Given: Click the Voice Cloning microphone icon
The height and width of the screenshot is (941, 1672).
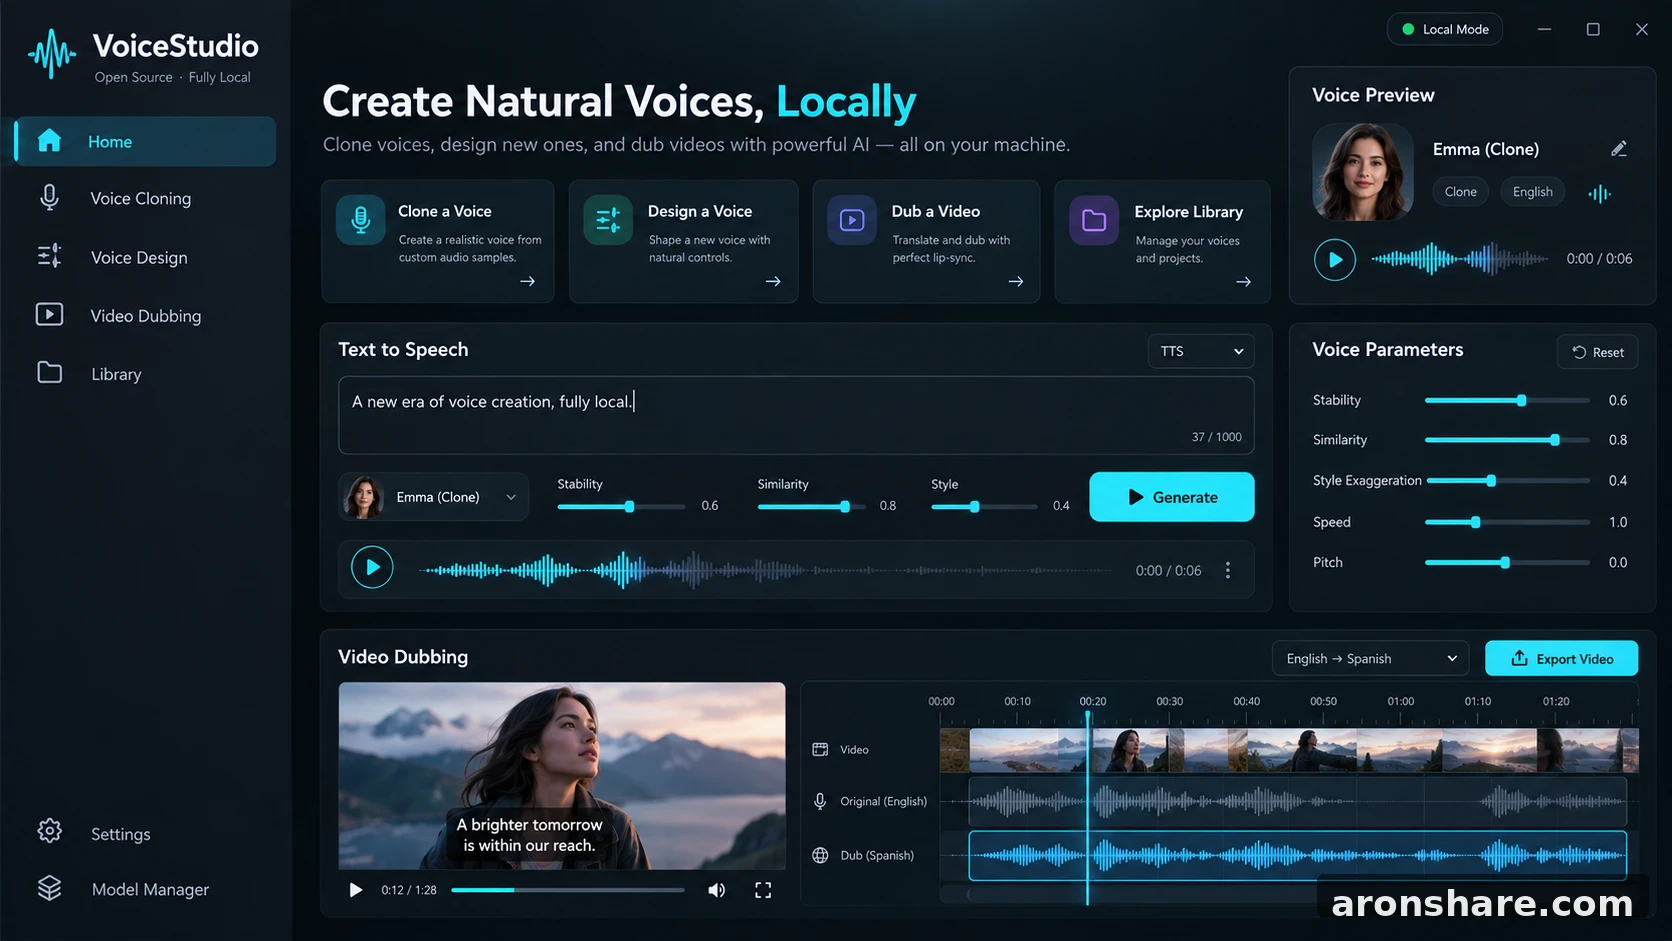Looking at the screenshot, I should (49, 198).
